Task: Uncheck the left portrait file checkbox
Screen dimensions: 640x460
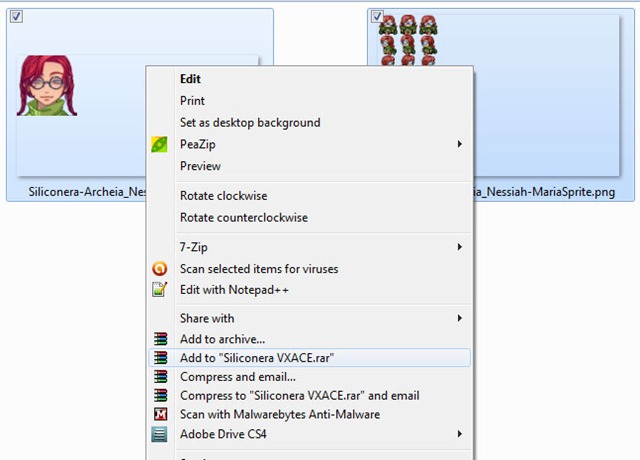Action: [x=19, y=16]
